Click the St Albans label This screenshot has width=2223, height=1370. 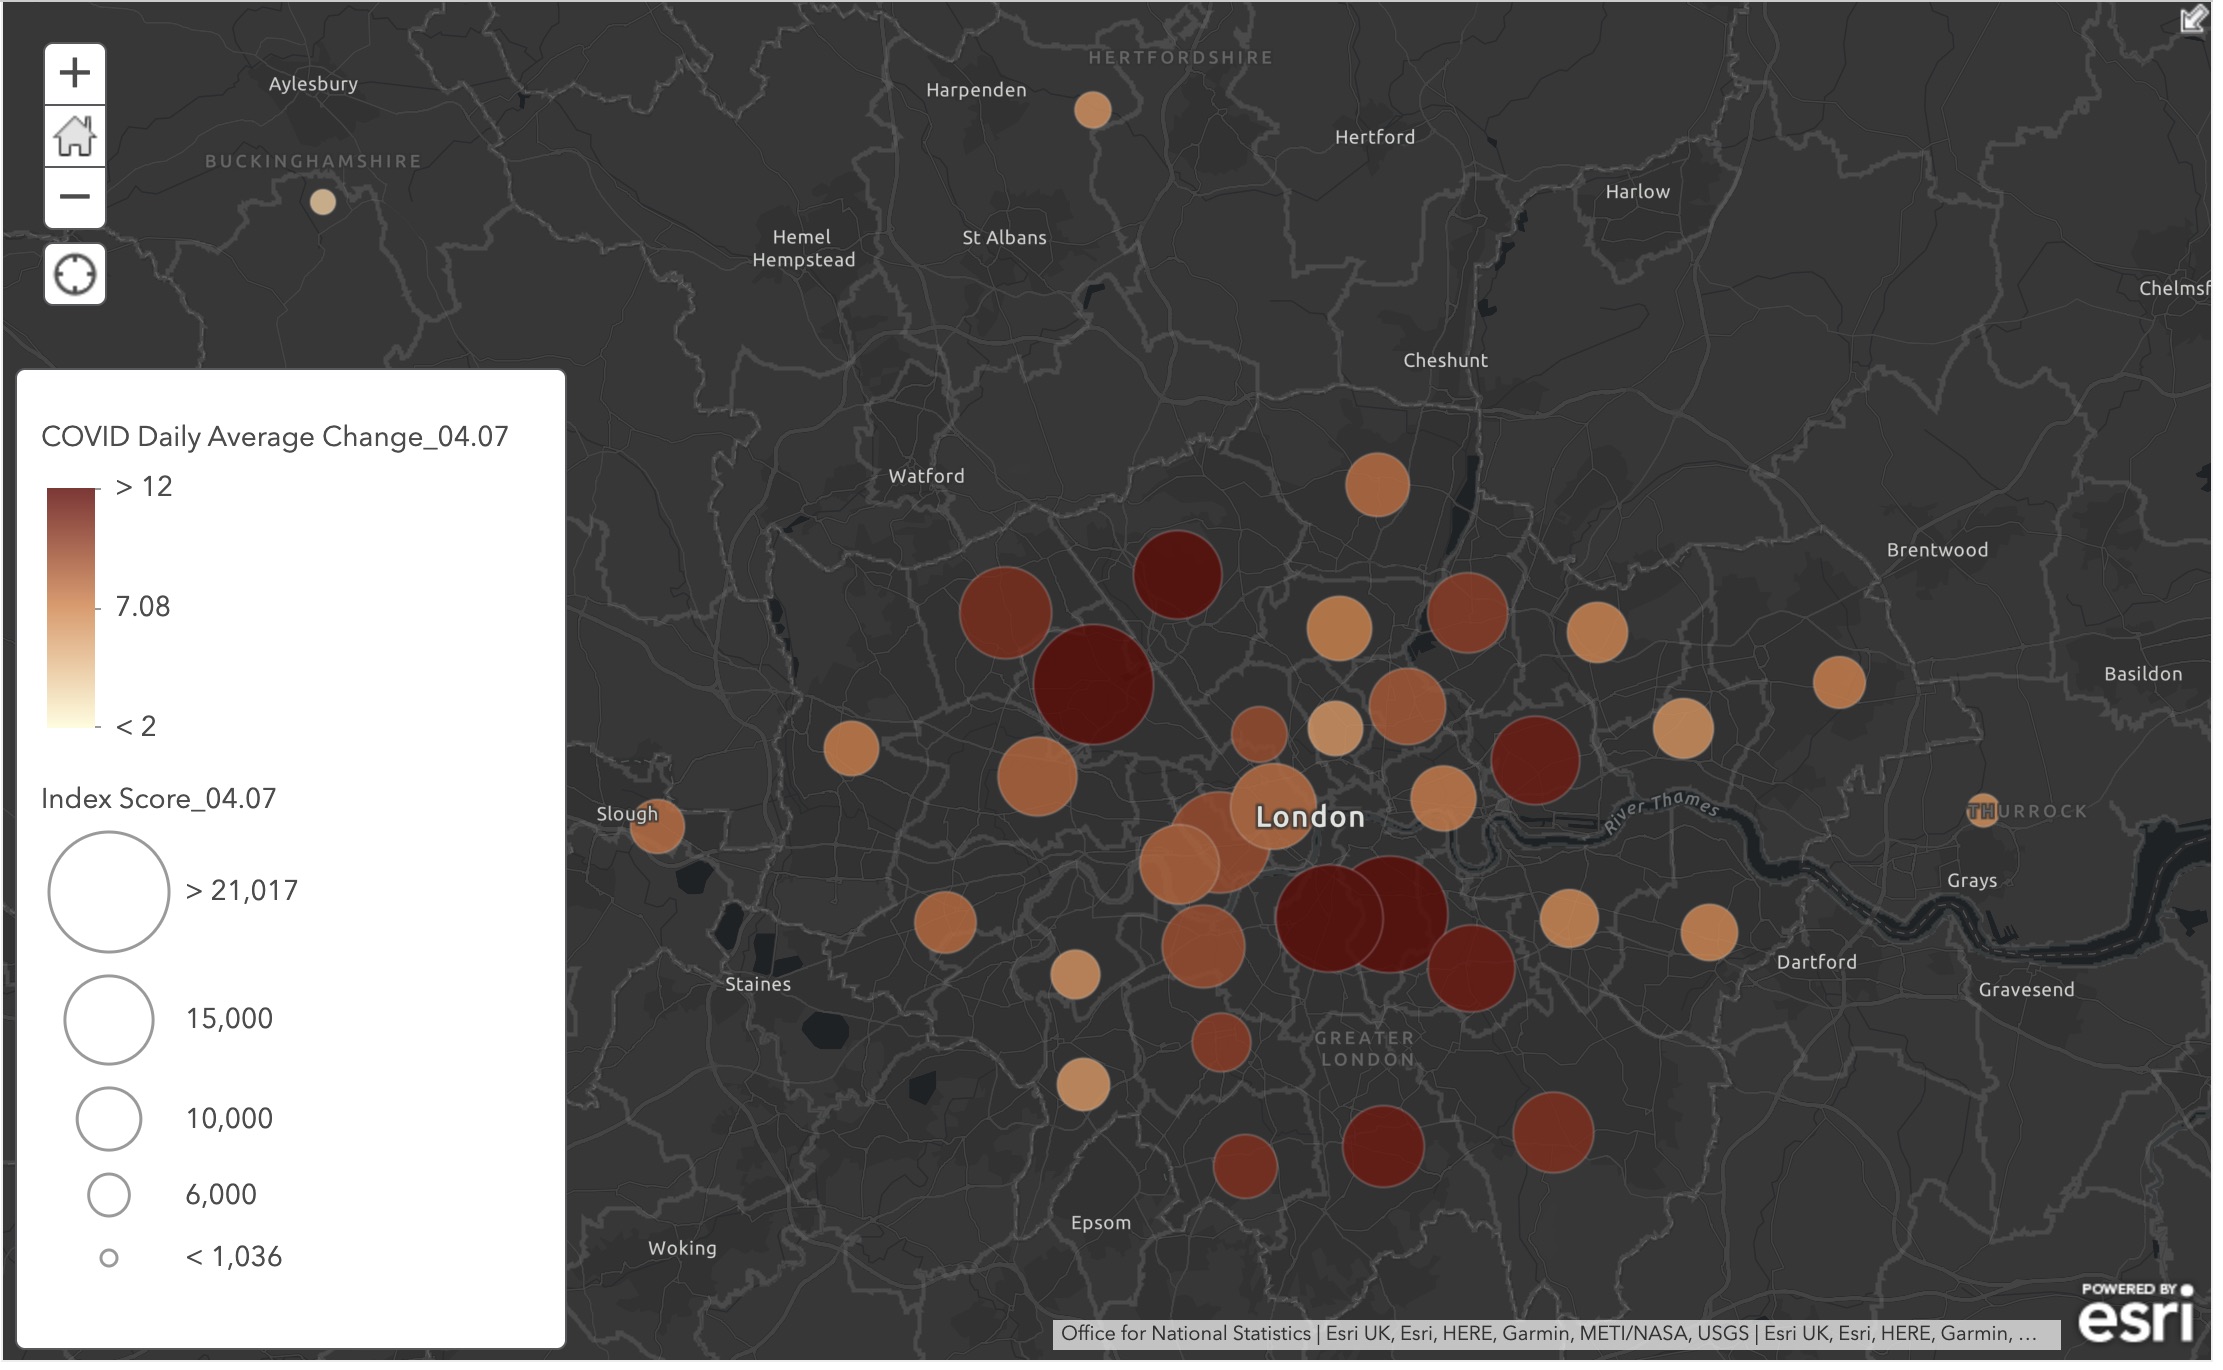1005,238
